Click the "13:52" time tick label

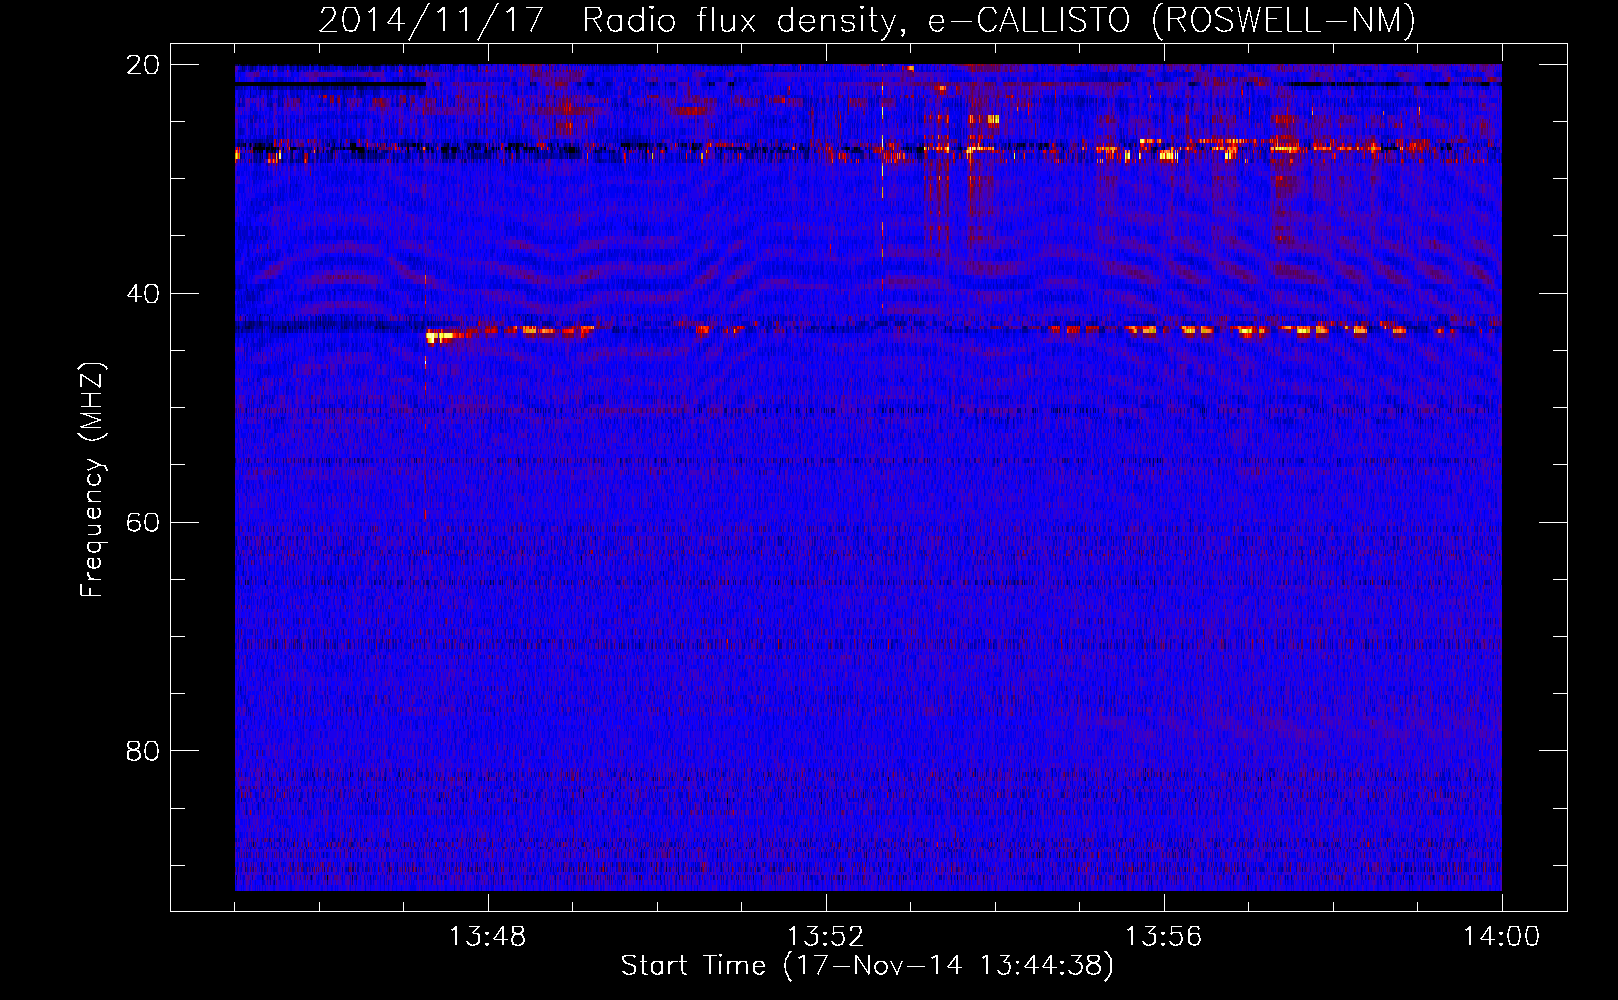825,937
